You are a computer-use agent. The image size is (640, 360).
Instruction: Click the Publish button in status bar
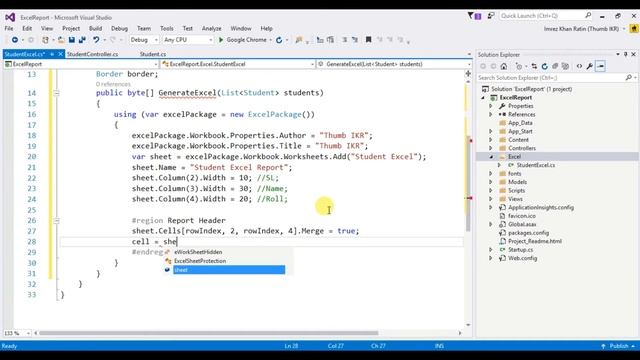coord(618,346)
